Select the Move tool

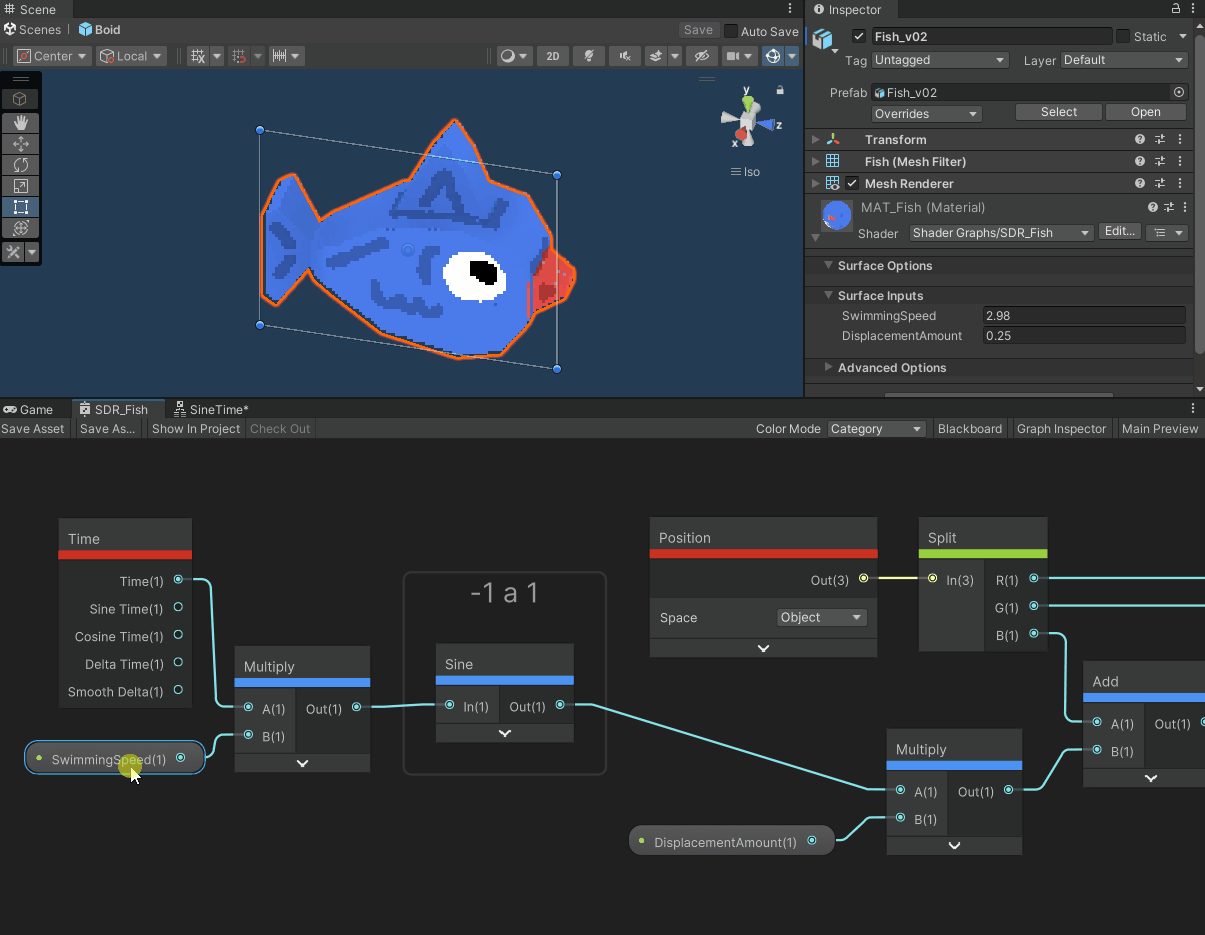[x=20, y=144]
